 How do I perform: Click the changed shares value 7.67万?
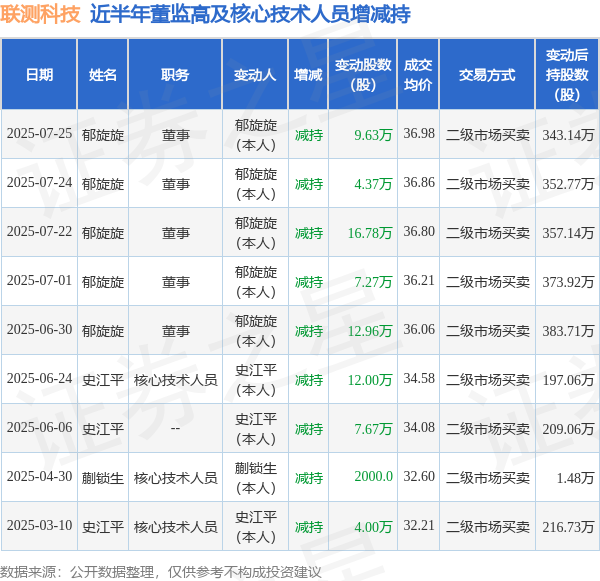tap(373, 429)
